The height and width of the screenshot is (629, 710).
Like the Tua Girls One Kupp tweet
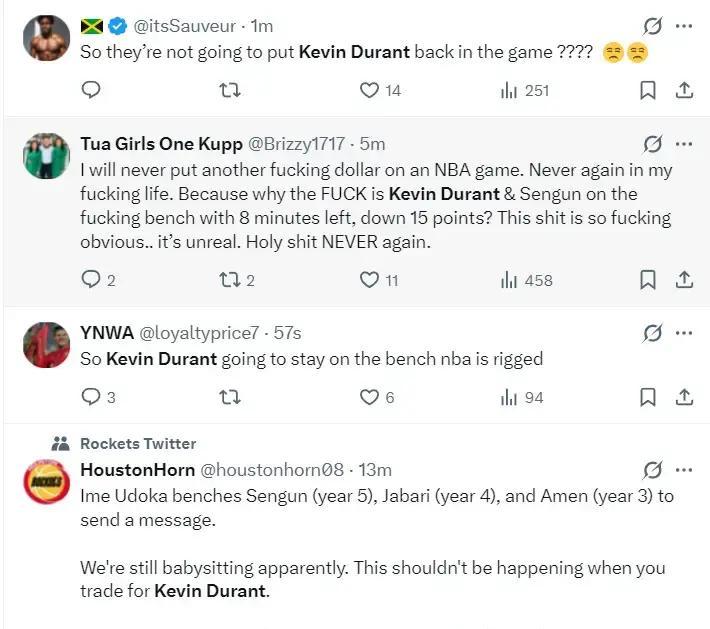(x=370, y=280)
